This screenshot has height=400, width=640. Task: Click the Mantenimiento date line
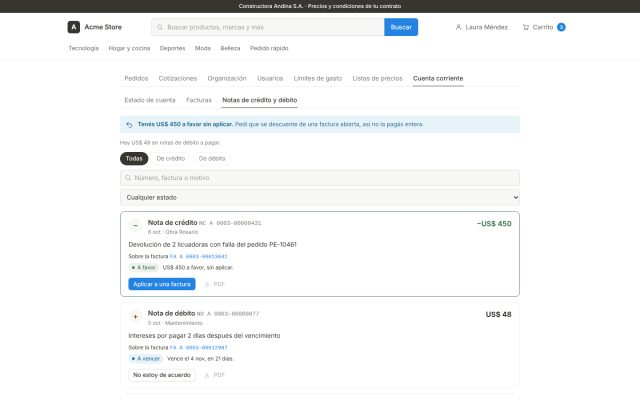[x=175, y=323]
